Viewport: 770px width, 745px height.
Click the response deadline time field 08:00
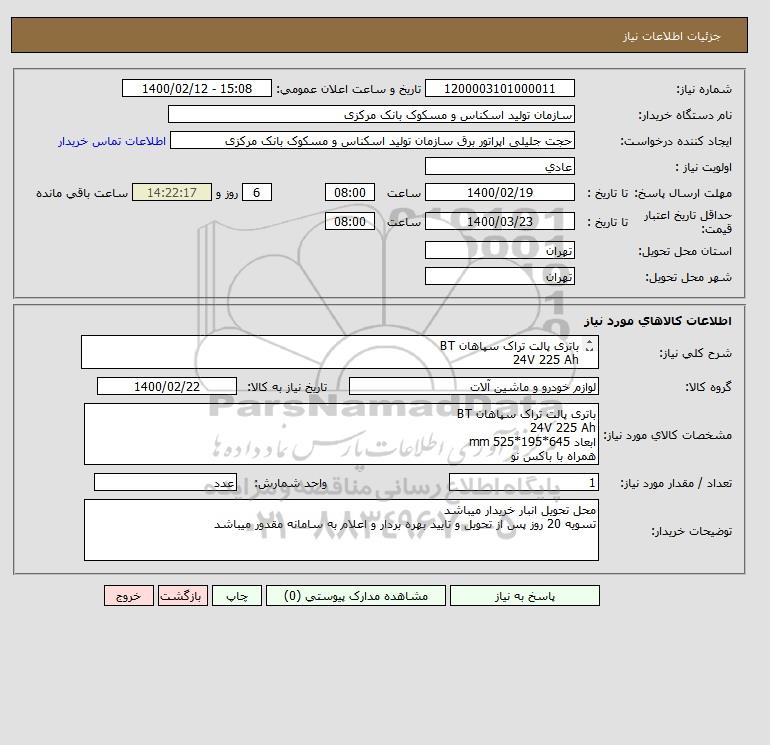pyautogui.click(x=350, y=192)
